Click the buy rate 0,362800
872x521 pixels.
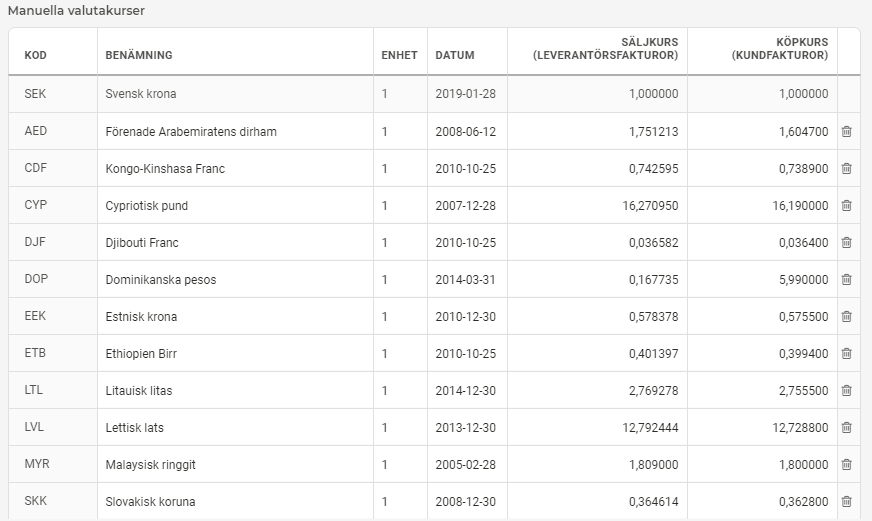coord(804,501)
